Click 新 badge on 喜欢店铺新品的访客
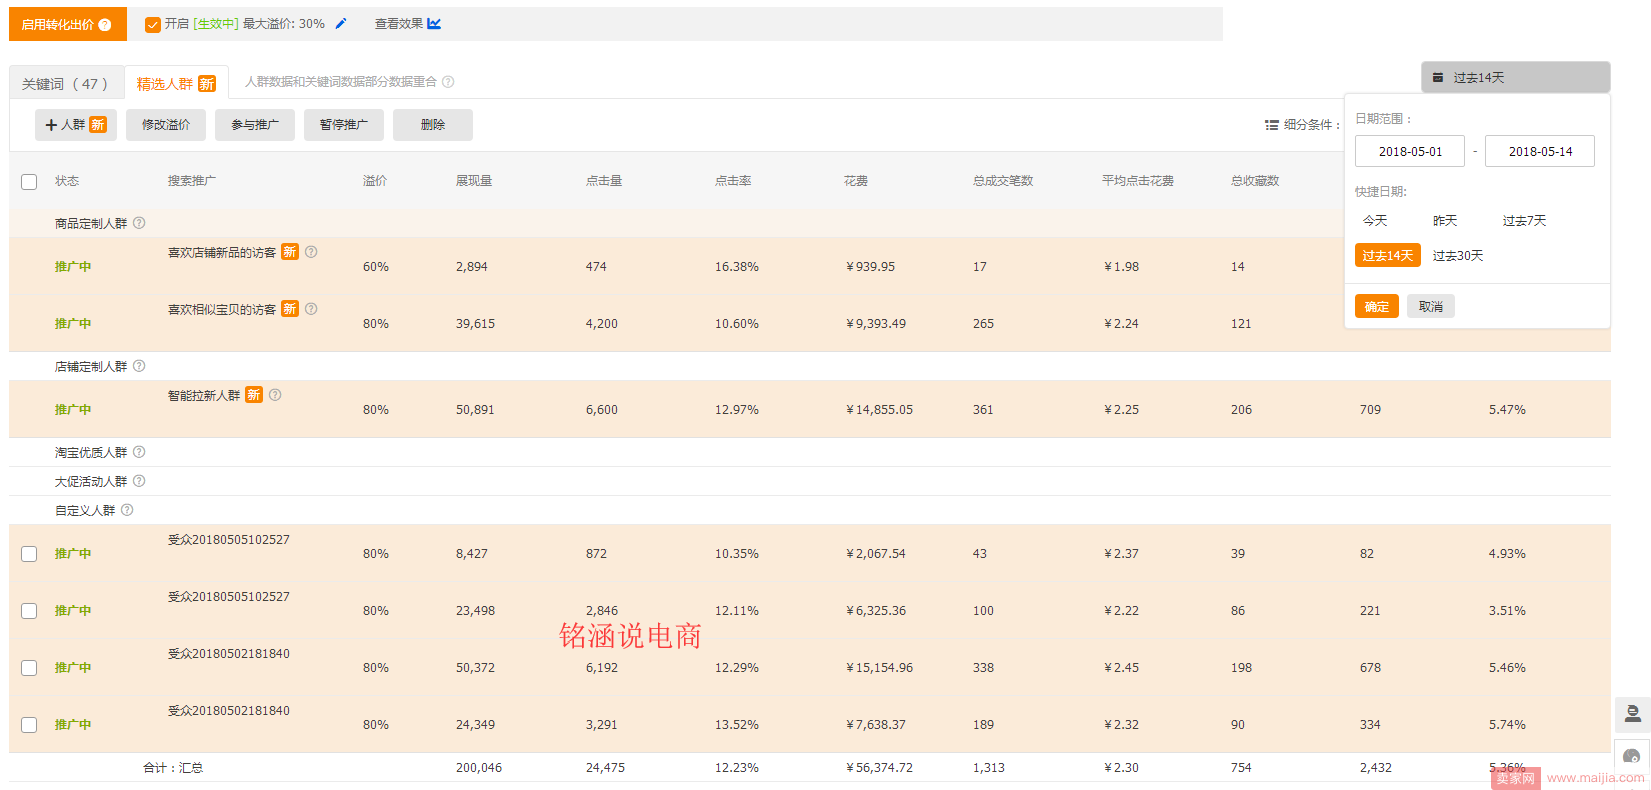Screen dimensions: 1651x790 [x=290, y=252]
